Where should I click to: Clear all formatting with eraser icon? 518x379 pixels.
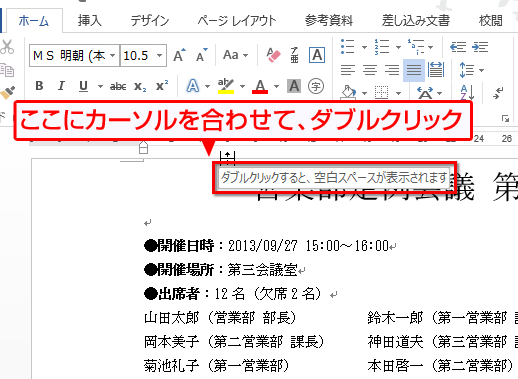pyautogui.click(x=273, y=55)
